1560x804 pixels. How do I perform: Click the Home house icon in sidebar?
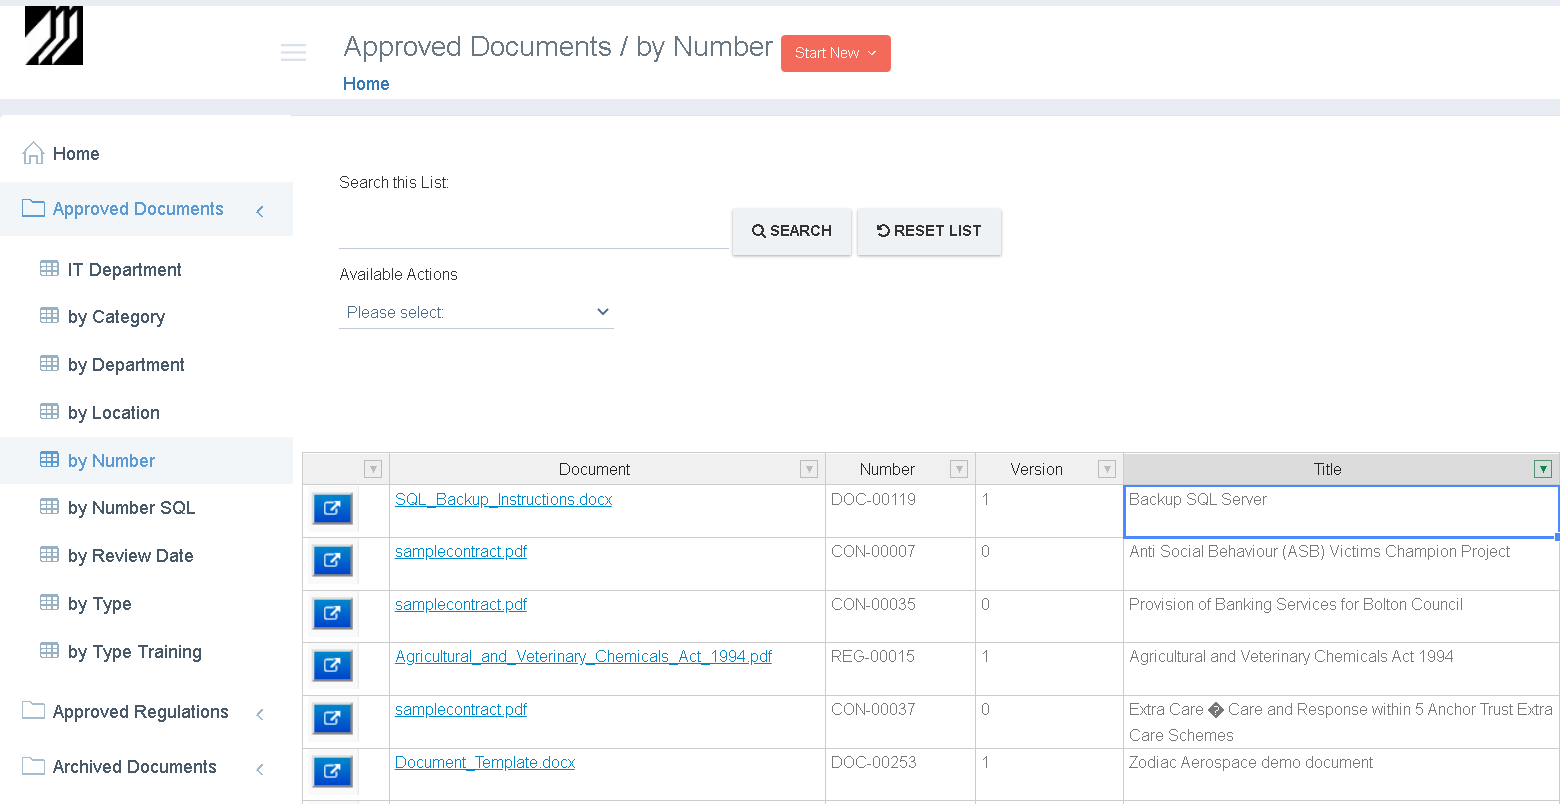(33, 153)
